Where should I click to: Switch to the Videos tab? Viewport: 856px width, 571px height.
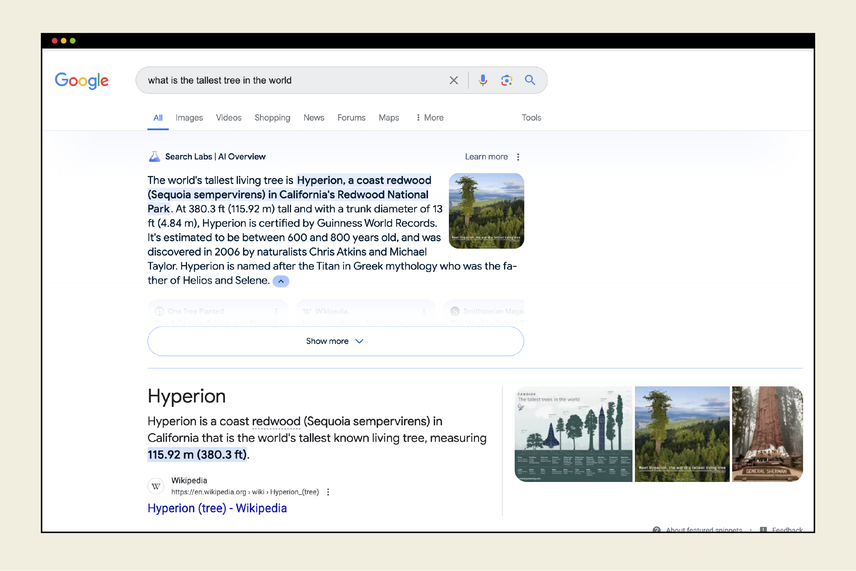(x=228, y=117)
